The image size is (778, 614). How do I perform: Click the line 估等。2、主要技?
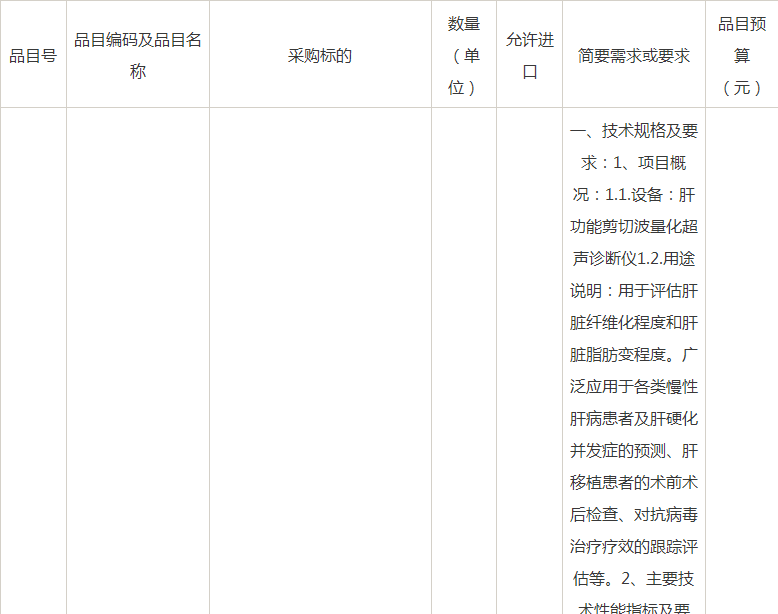click(x=634, y=579)
